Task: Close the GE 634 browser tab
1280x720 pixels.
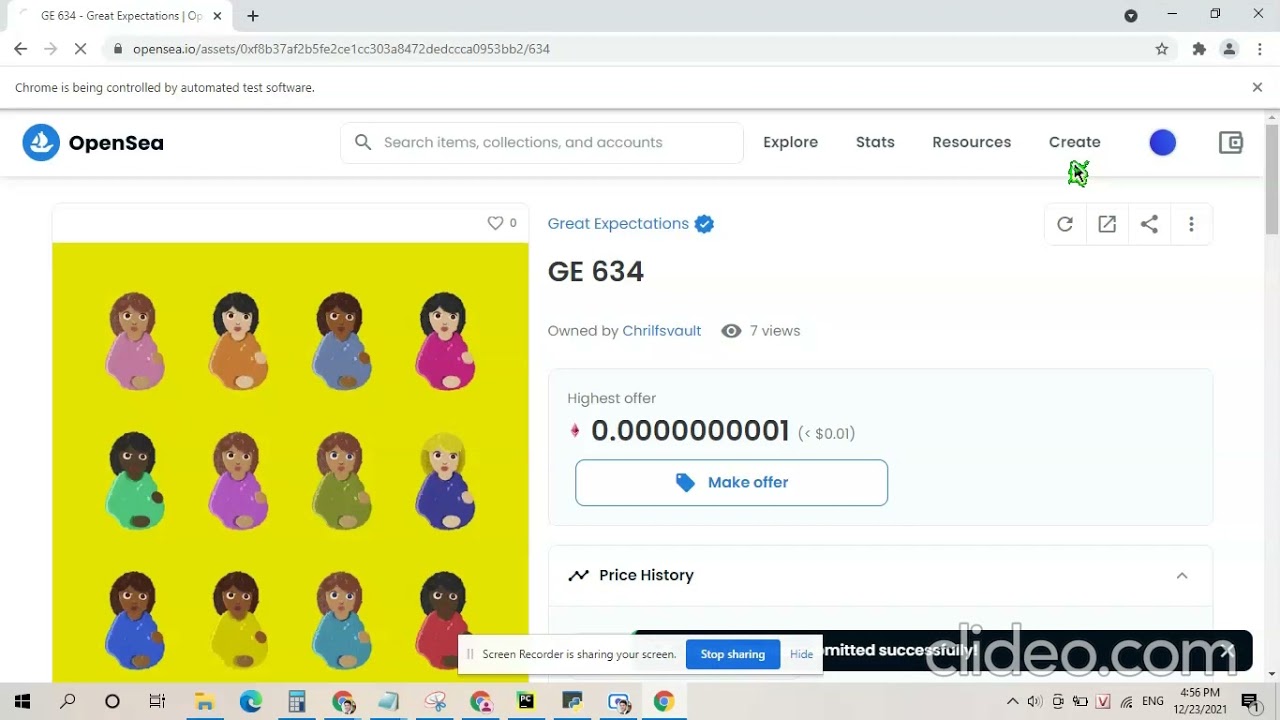Action: coord(217,16)
